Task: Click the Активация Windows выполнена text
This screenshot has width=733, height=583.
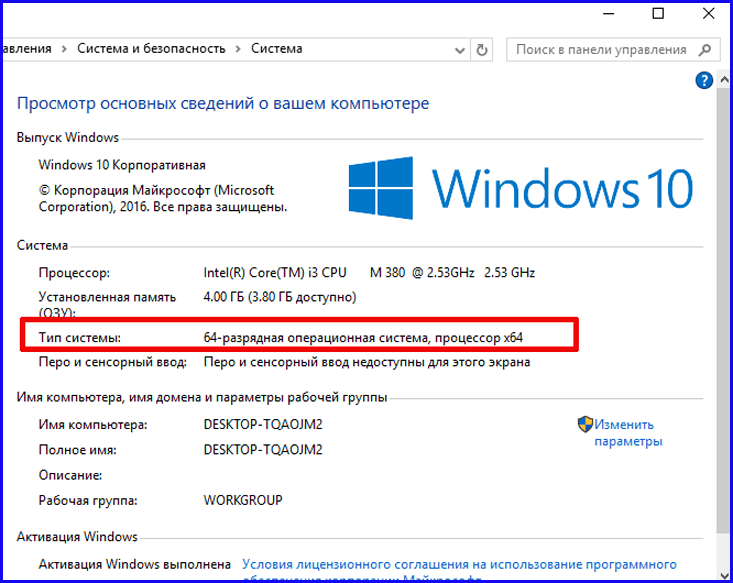Action: point(135,565)
